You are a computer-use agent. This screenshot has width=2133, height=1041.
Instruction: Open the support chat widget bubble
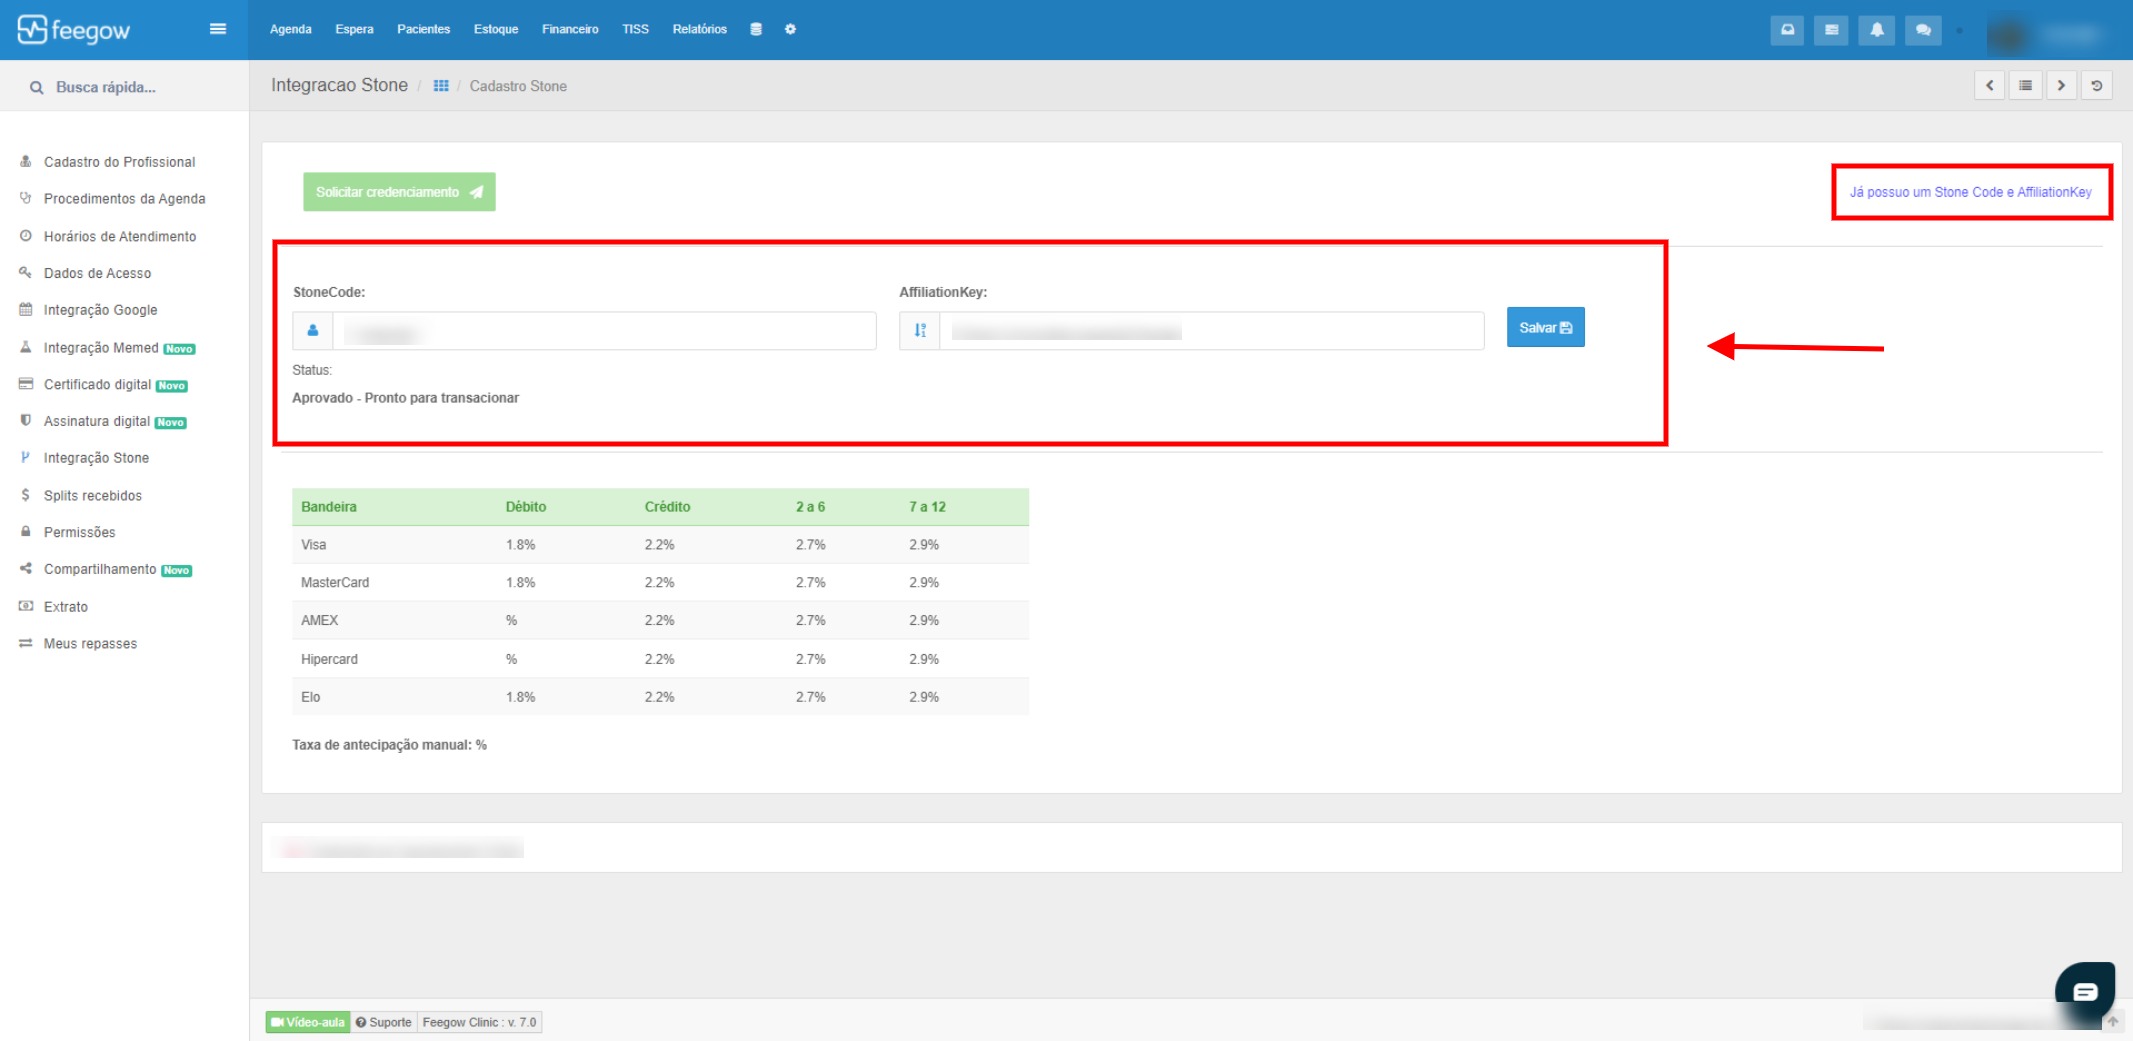click(x=2085, y=991)
